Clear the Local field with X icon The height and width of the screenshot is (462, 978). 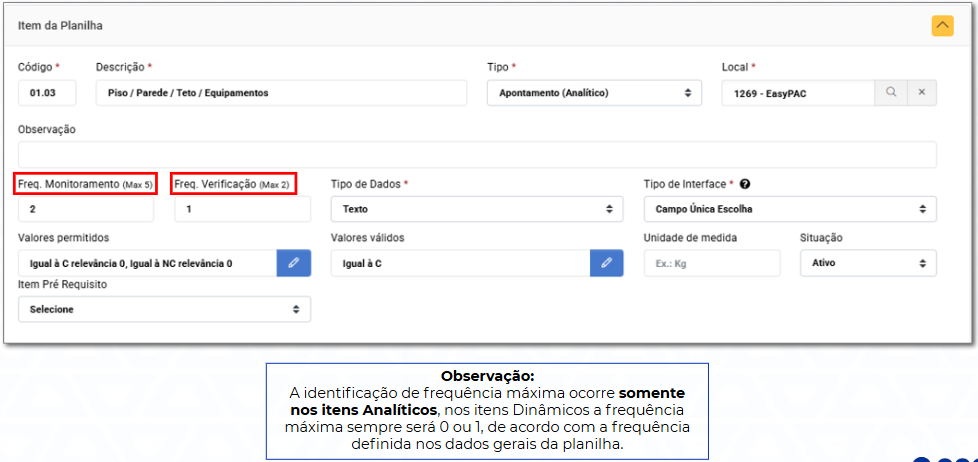pos(921,93)
